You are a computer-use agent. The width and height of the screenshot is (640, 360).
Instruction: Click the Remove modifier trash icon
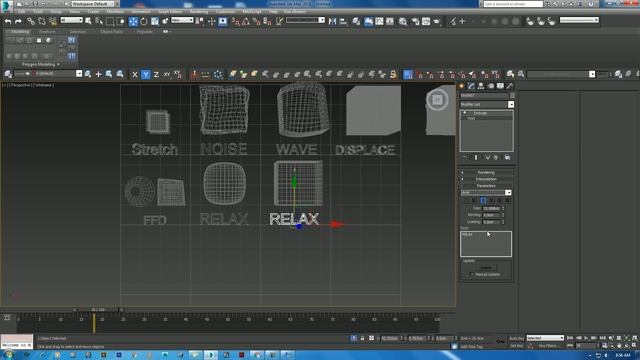[496, 157]
